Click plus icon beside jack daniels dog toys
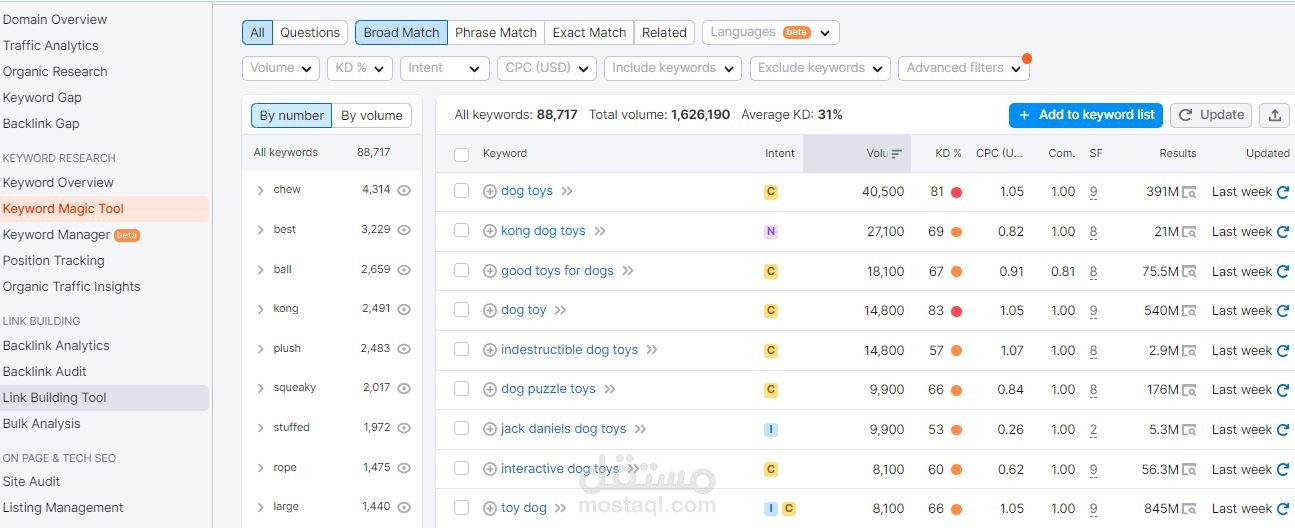The height and width of the screenshot is (528, 1295). coord(490,429)
